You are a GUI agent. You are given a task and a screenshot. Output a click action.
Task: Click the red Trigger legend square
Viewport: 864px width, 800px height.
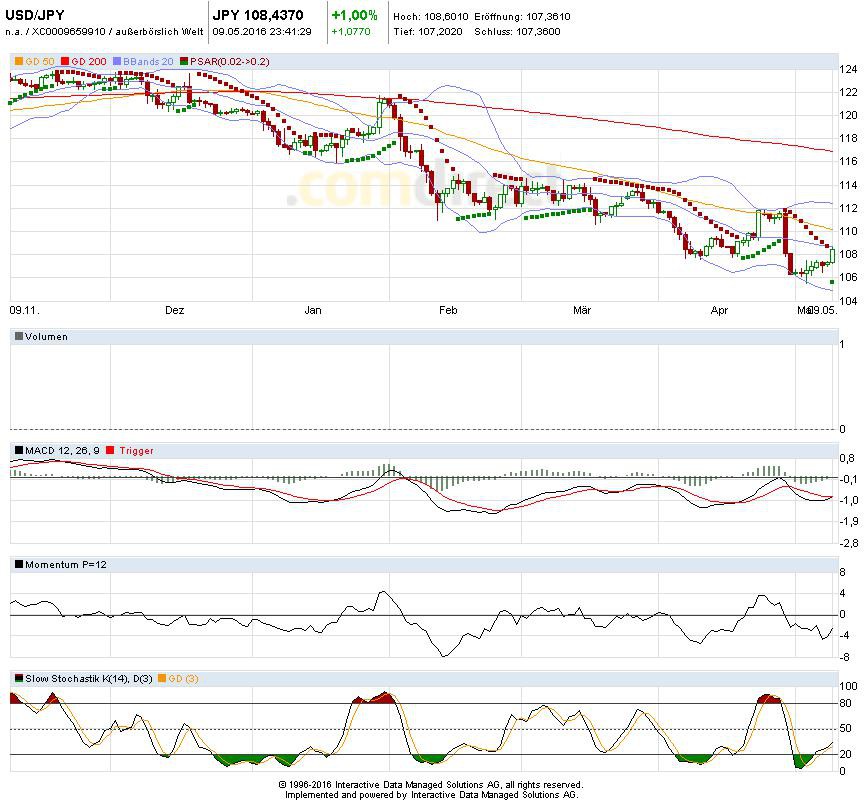(x=110, y=451)
